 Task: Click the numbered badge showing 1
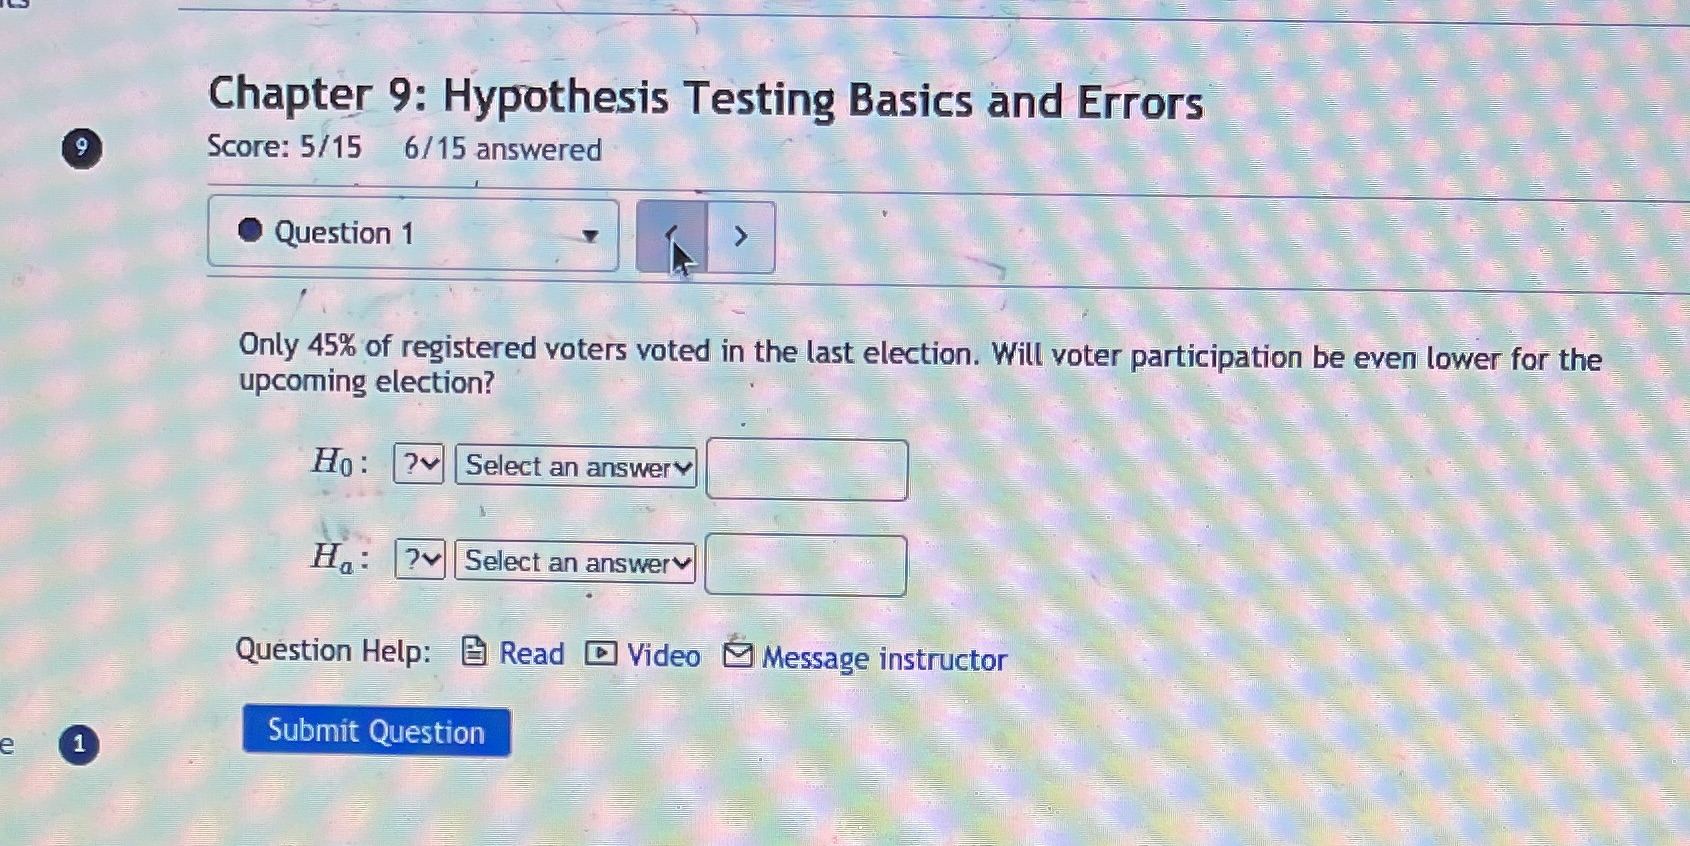(78, 744)
